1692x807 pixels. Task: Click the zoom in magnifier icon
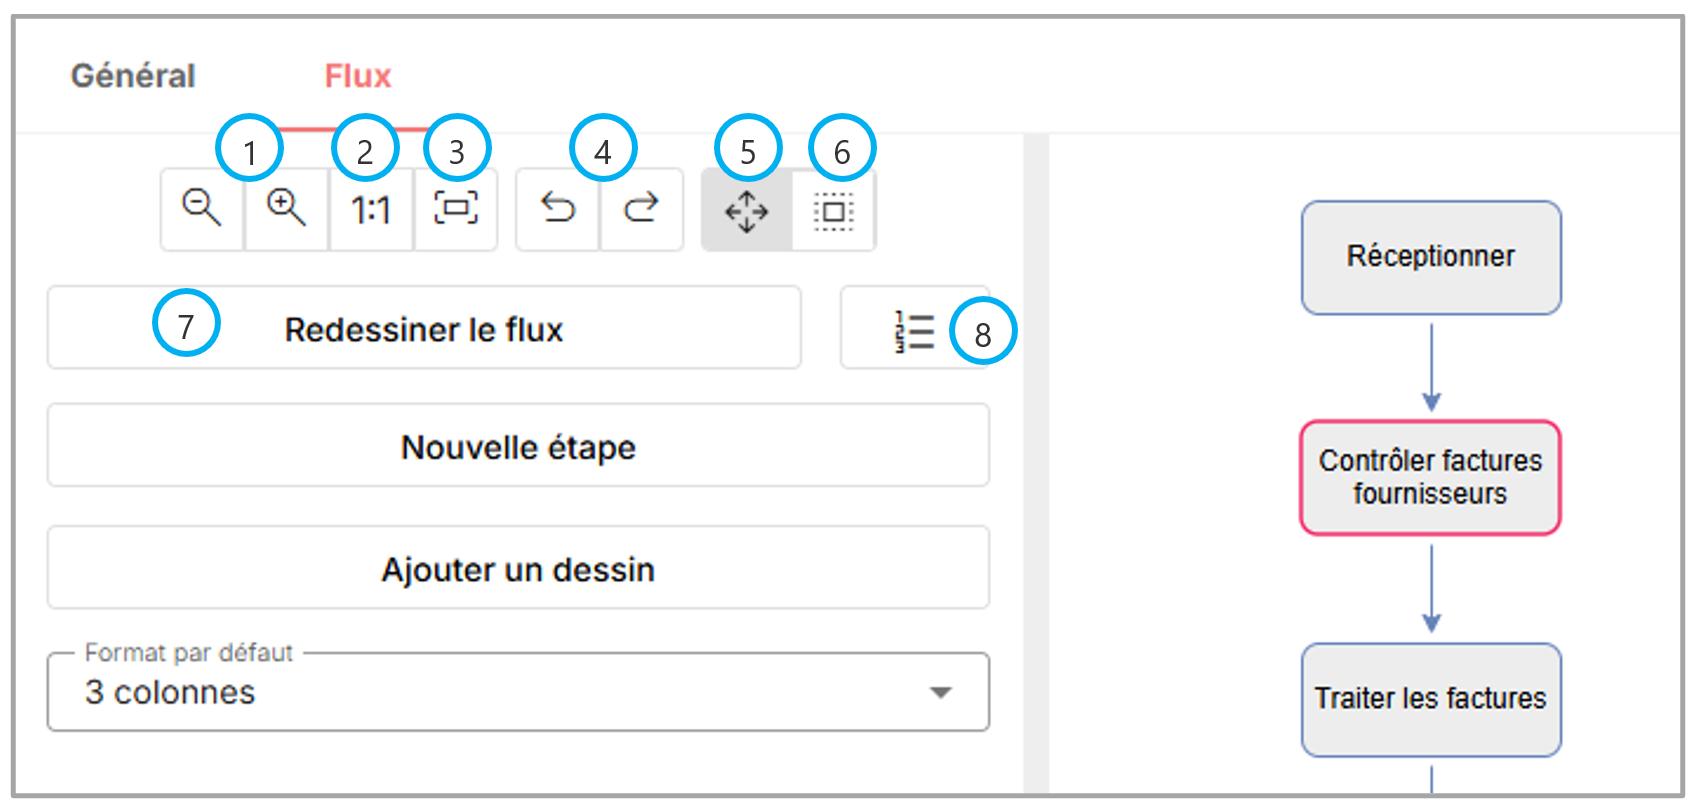286,209
